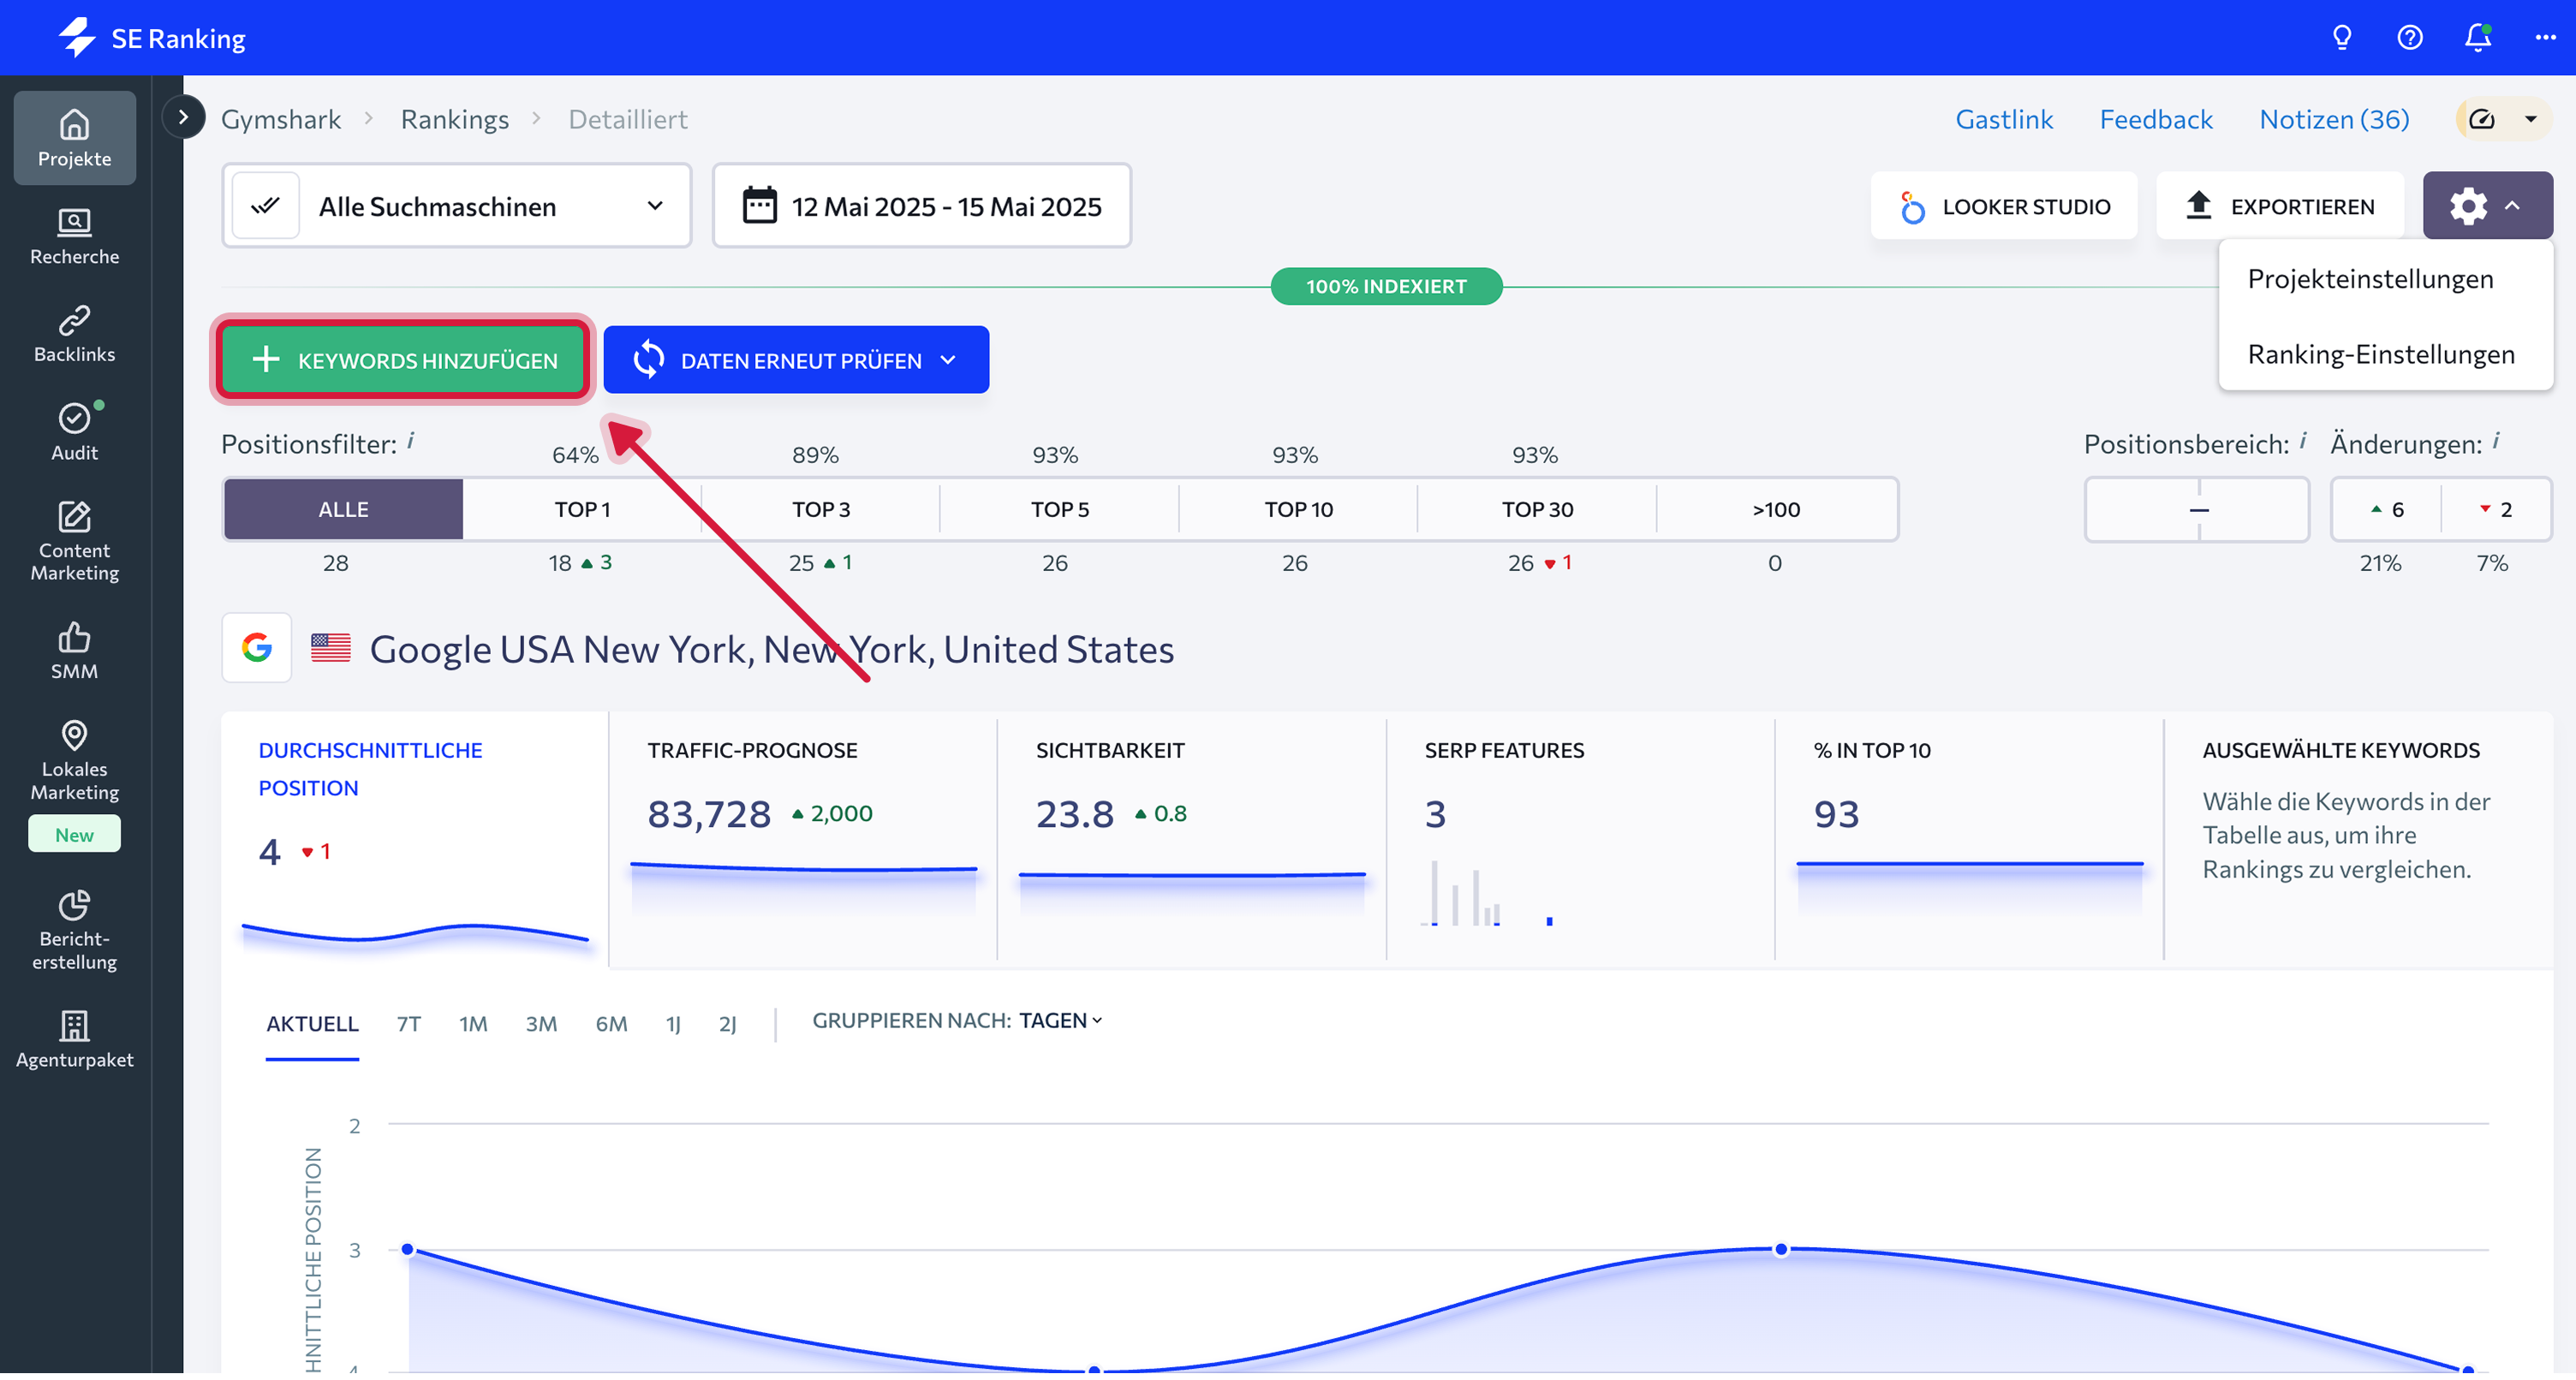Viewport: 2576px width, 1380px height.
Task: Open the three-dot more menu in header
Action: [x=2545, y=38]
